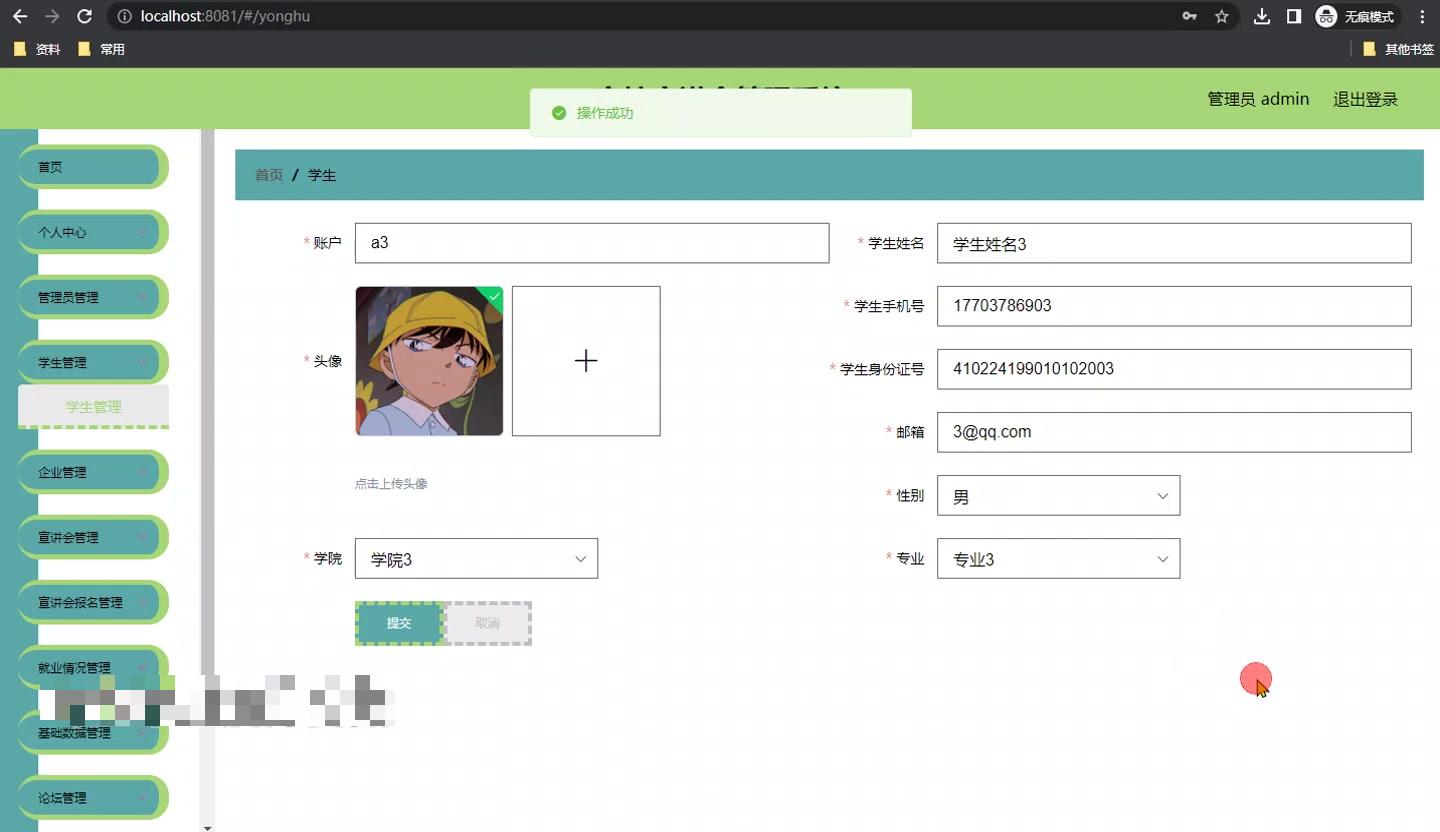The height and width of the screenshot is (832, 1440).
Task: Click the 首页 breadcrumb link
Action: 269,175
